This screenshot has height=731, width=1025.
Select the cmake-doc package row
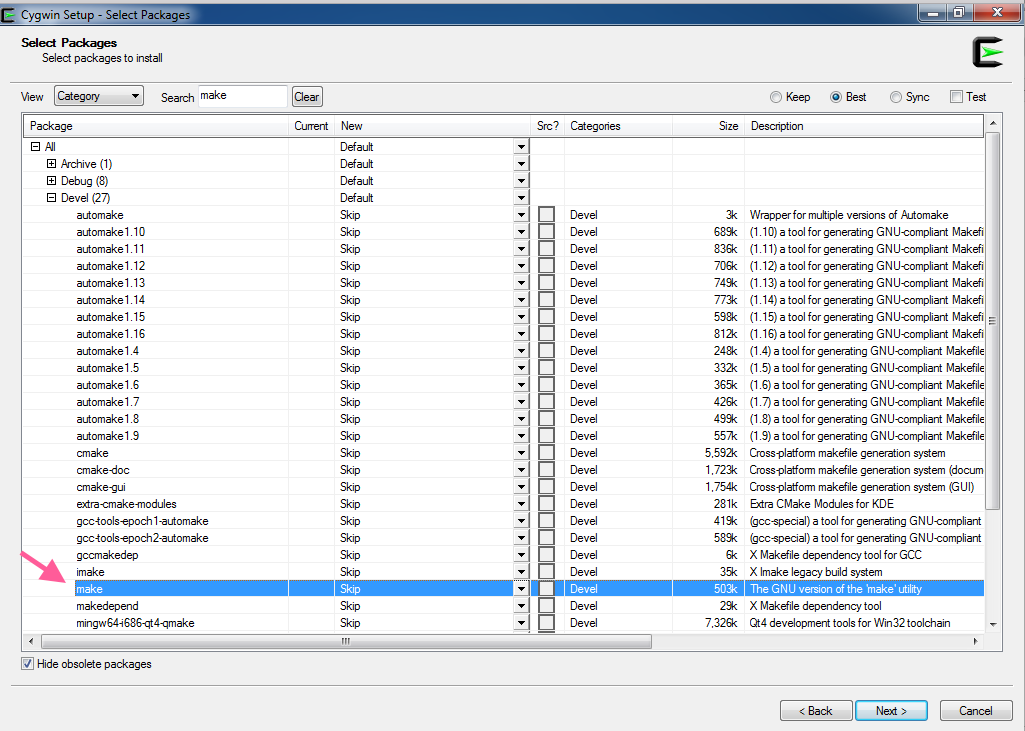click(x=503, y=469)
